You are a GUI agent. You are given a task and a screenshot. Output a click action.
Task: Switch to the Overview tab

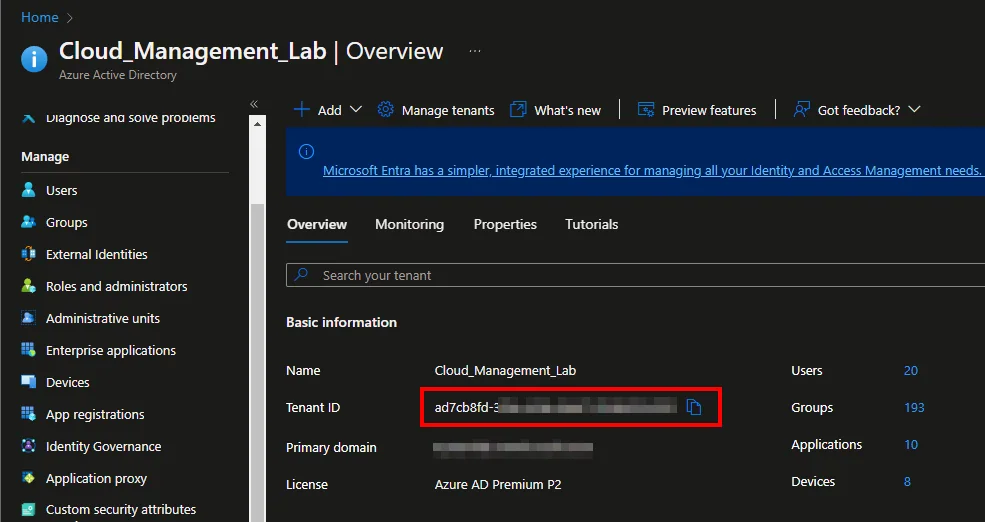[317, 224]
